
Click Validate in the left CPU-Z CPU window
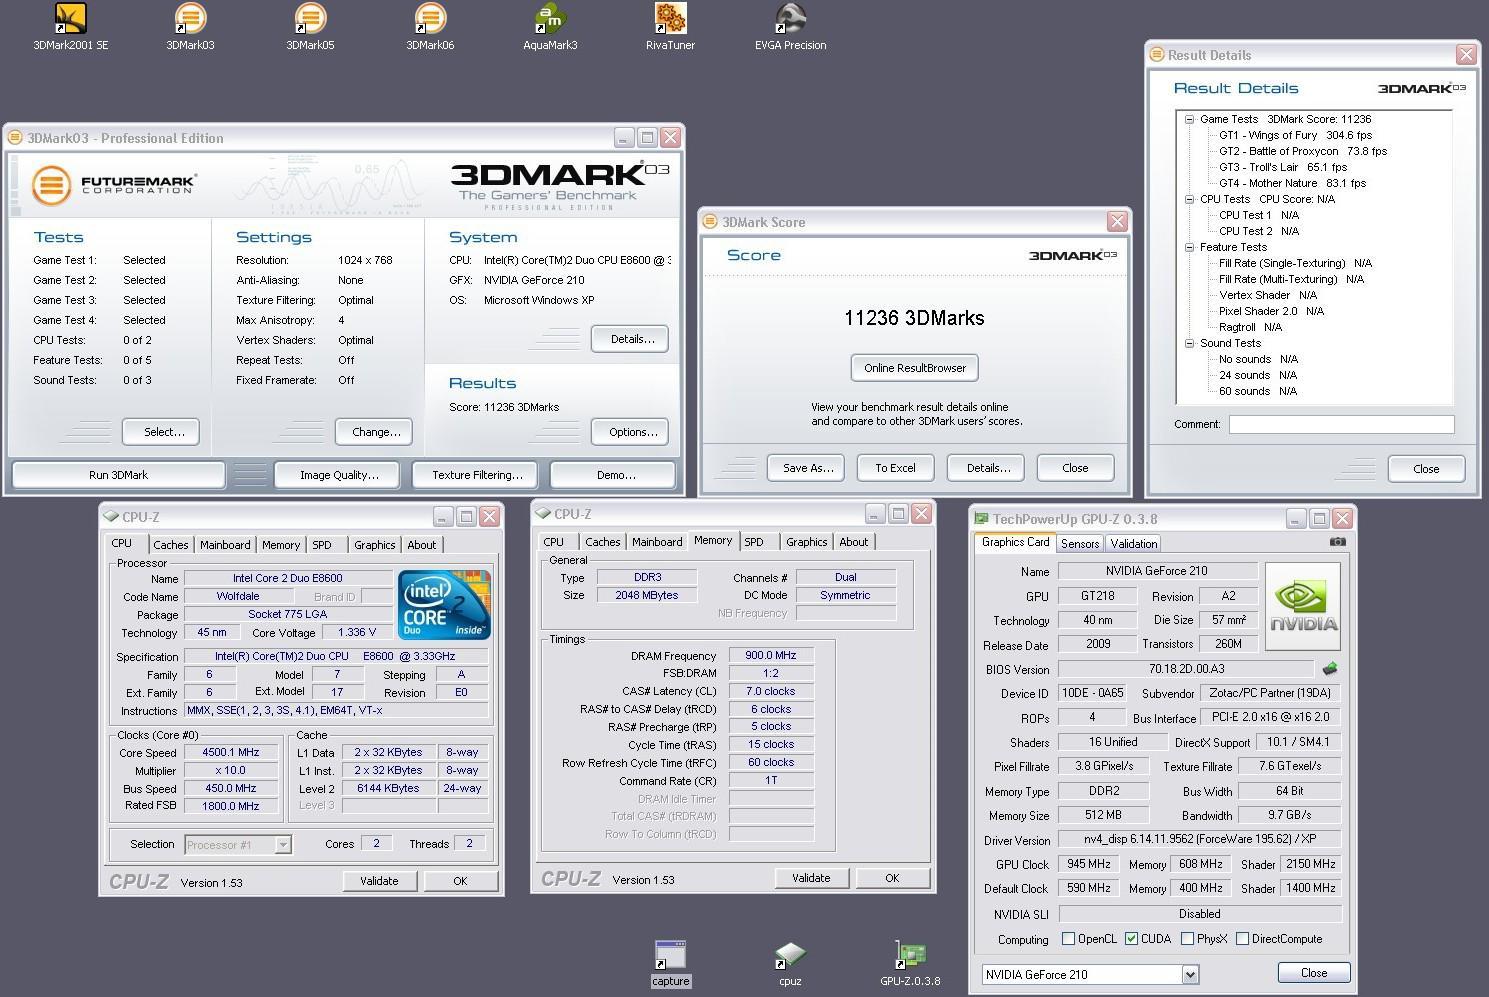pyautogui.click(x=379, y=881)
